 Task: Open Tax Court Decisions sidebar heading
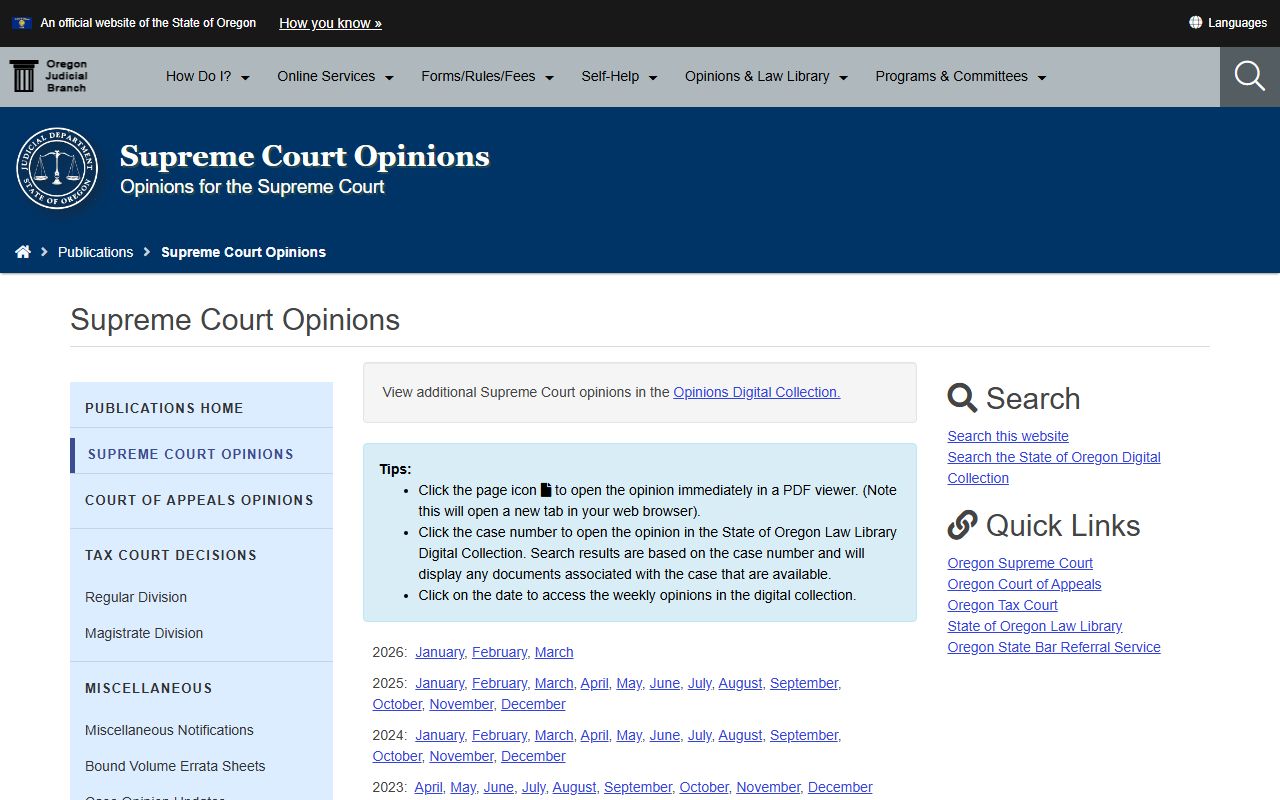(x=171, y=555)
